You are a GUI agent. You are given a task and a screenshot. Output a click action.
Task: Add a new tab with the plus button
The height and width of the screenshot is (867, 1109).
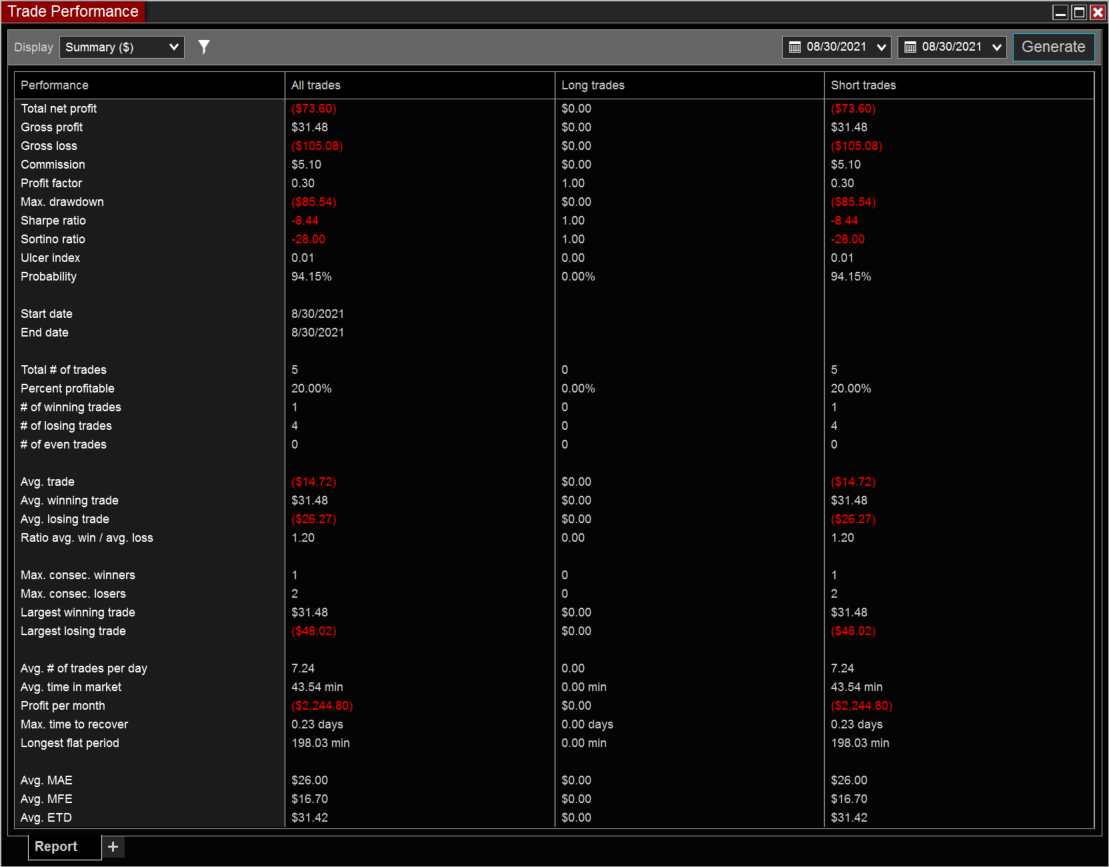click(x=113, y=846)
